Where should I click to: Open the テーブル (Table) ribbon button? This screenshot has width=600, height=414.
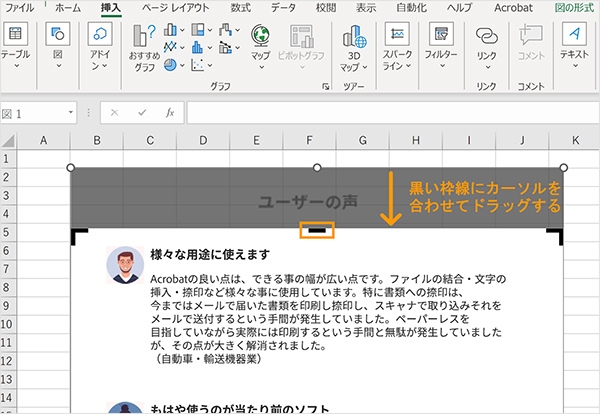click(15, 45)
